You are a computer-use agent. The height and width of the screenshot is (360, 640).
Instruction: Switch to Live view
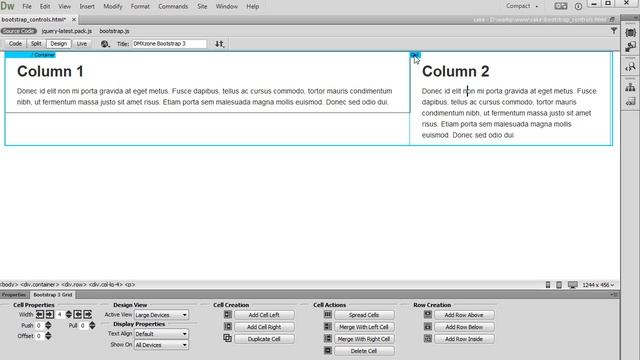tap(82, 44)
